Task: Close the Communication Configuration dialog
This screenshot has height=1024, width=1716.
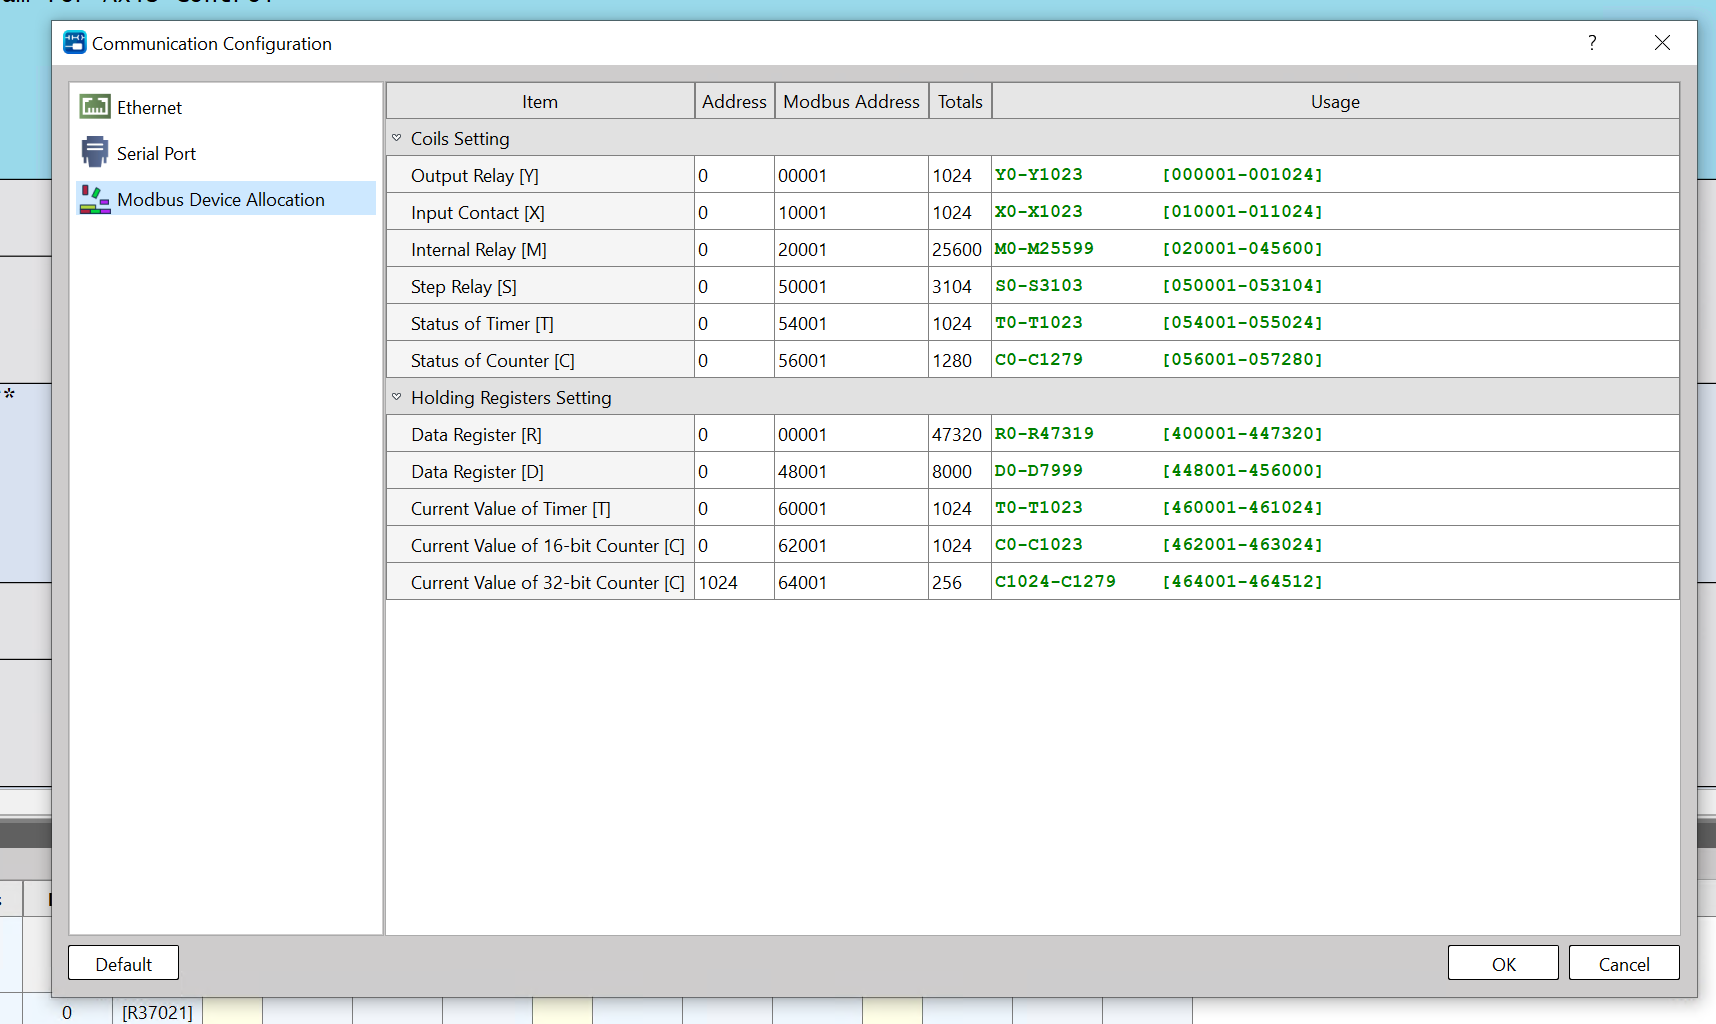Action: [1662, 43]
